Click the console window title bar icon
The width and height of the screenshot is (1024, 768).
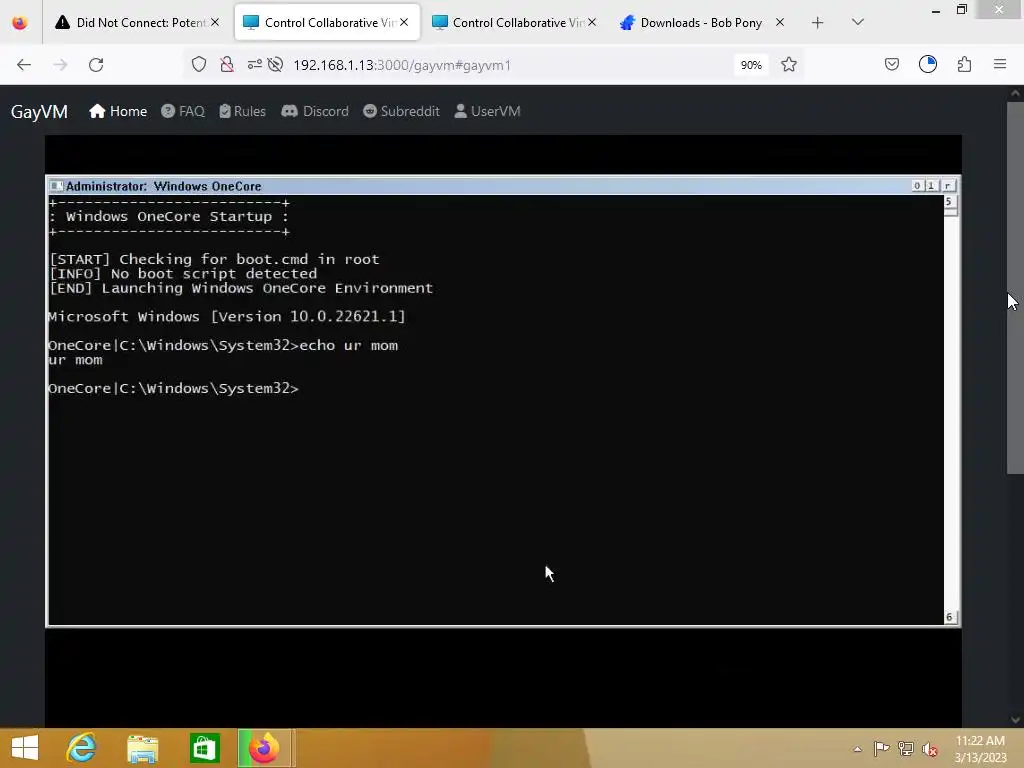[57, 186]
